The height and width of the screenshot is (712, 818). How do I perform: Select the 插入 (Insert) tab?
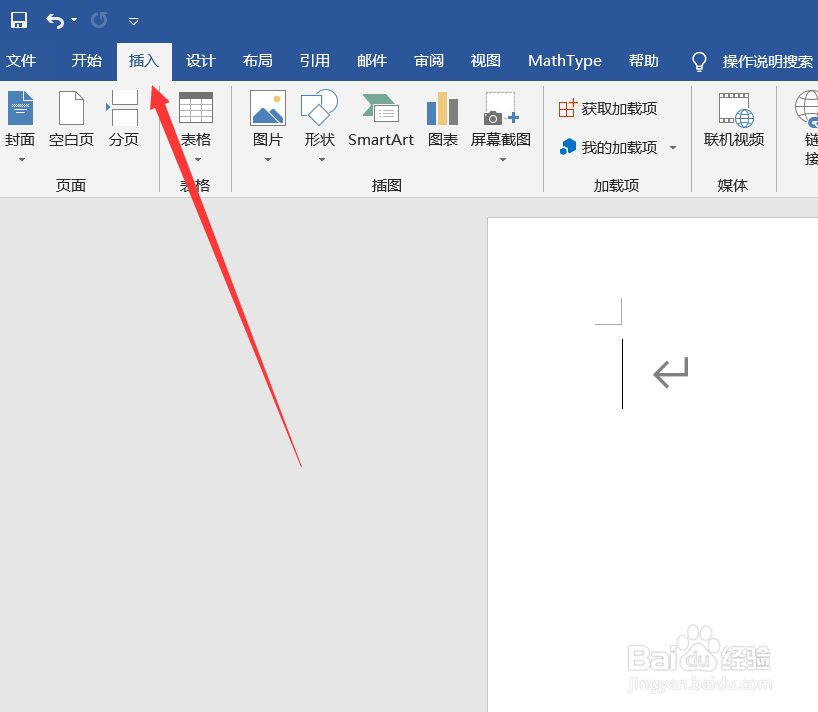(144, 61)
